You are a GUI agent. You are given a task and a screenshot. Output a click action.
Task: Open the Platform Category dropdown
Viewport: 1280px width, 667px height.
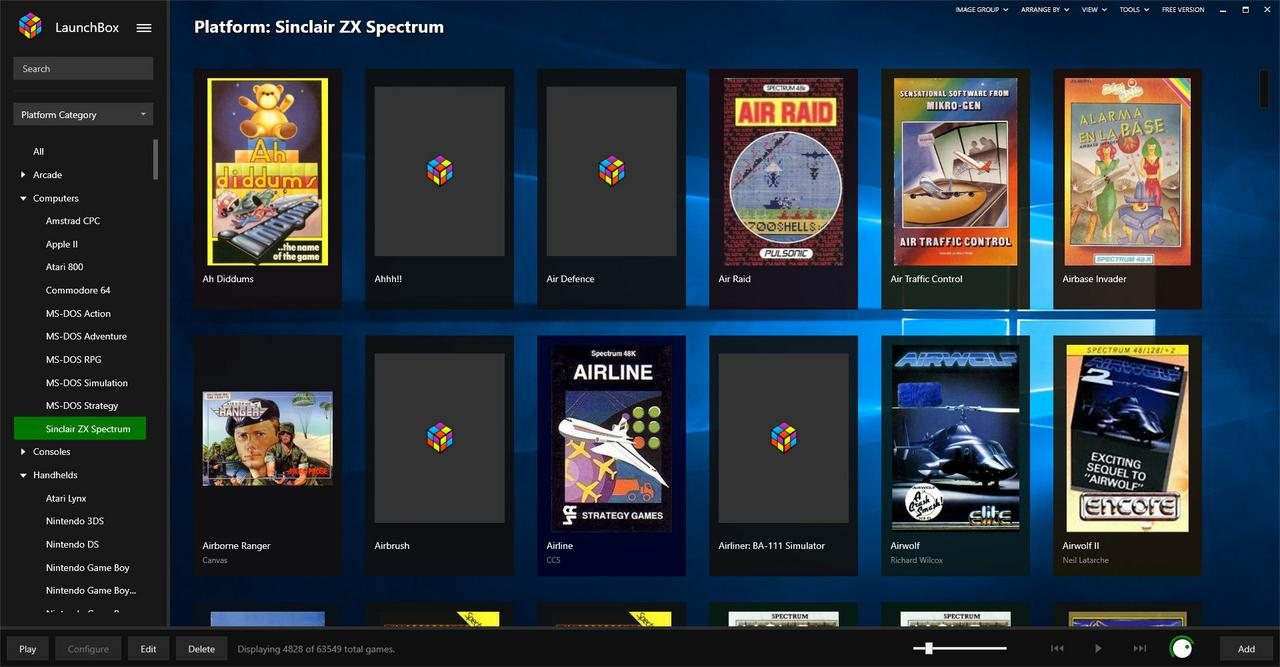click(83, 115)
